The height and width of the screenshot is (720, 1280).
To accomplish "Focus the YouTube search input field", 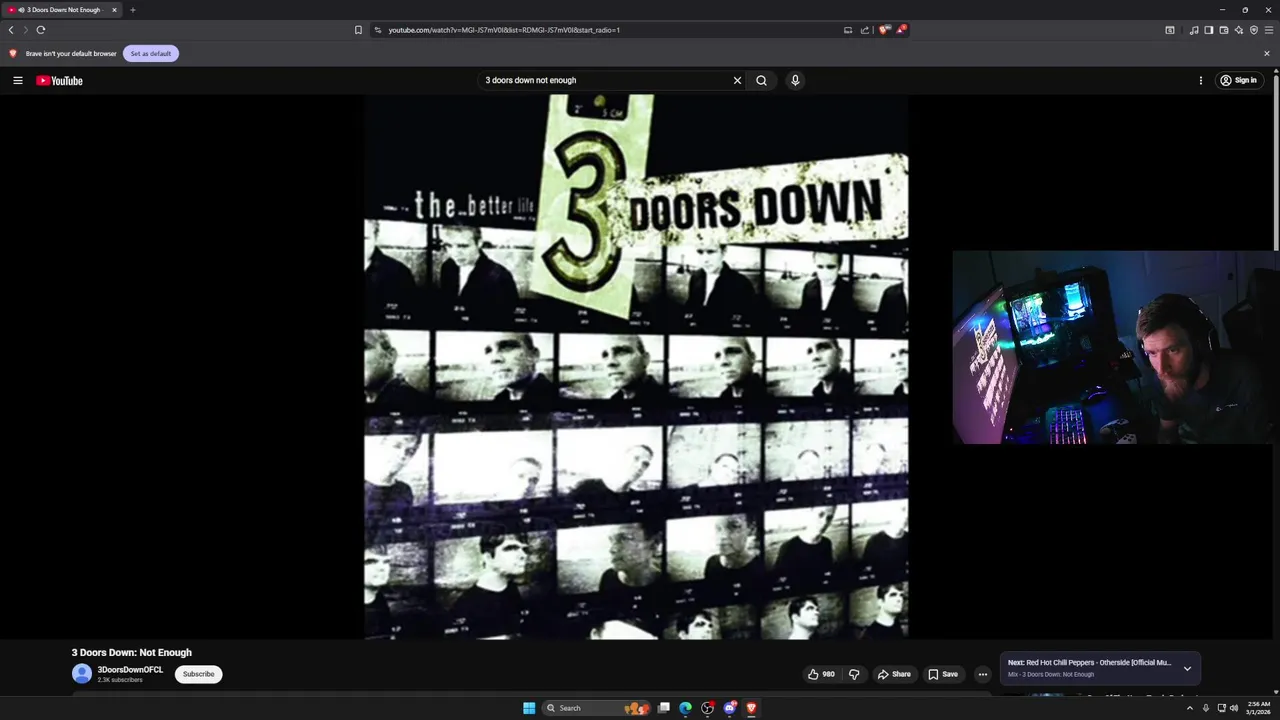I will point(605,80).
